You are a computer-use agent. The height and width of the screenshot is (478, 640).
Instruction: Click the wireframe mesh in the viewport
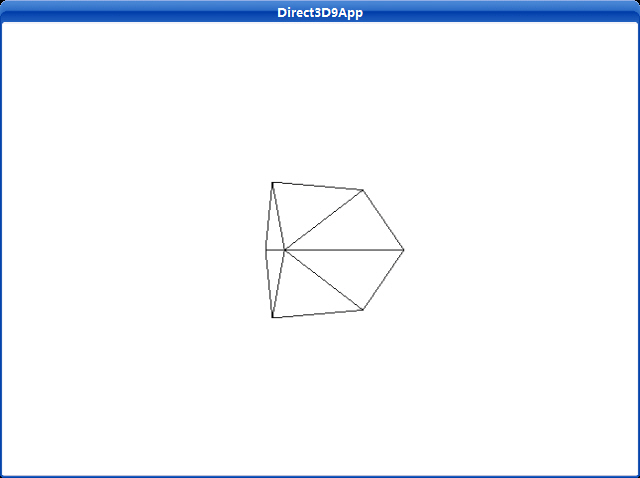[x=335, y=250]
